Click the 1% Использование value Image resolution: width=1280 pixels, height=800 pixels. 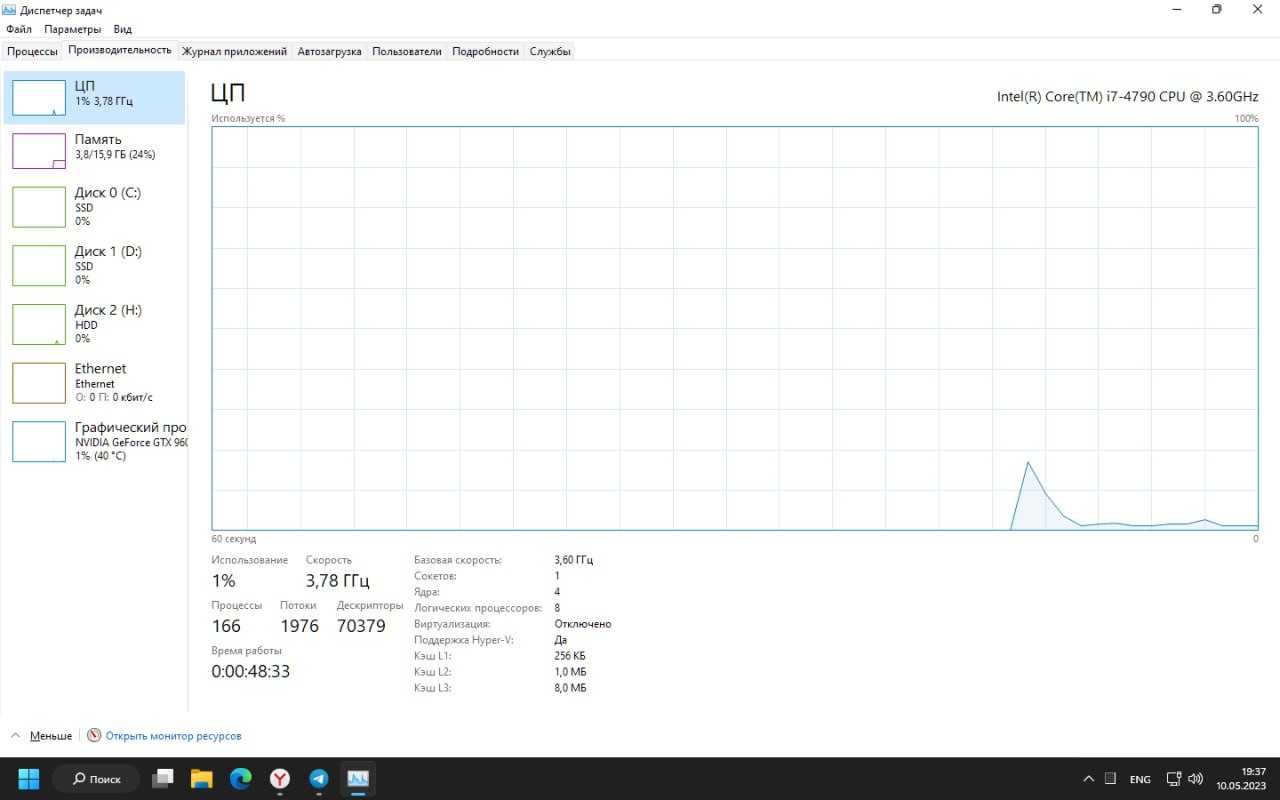223,581
